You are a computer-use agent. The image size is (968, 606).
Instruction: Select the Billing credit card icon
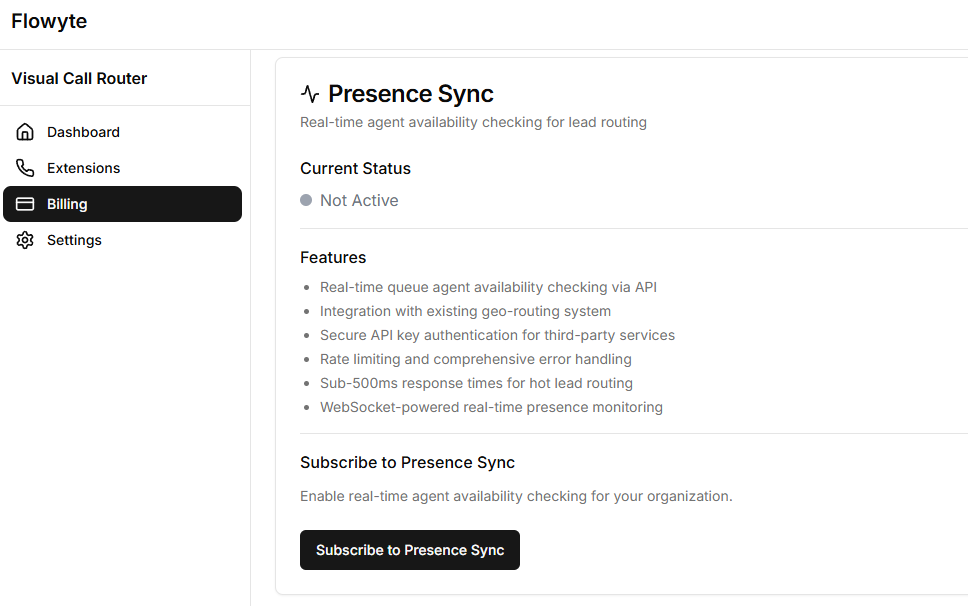pyautogui.click(x=25, y=203)
